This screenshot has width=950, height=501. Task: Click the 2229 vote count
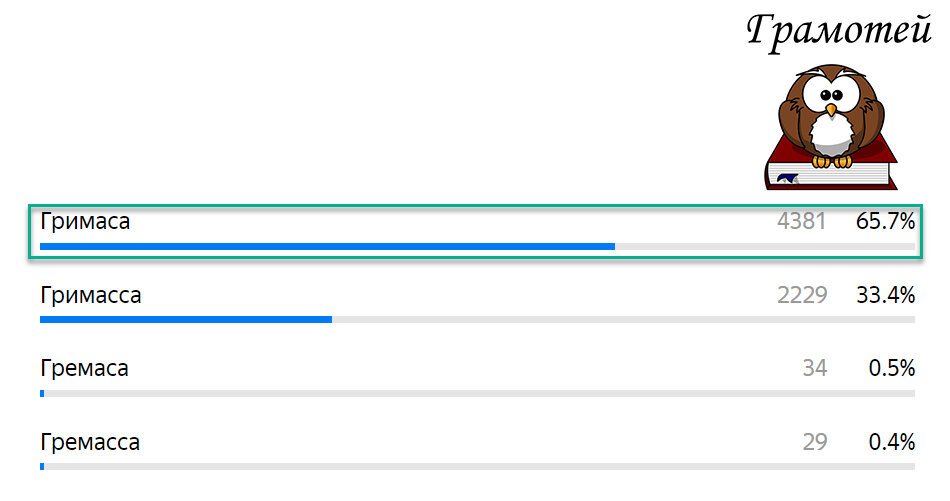802,296
